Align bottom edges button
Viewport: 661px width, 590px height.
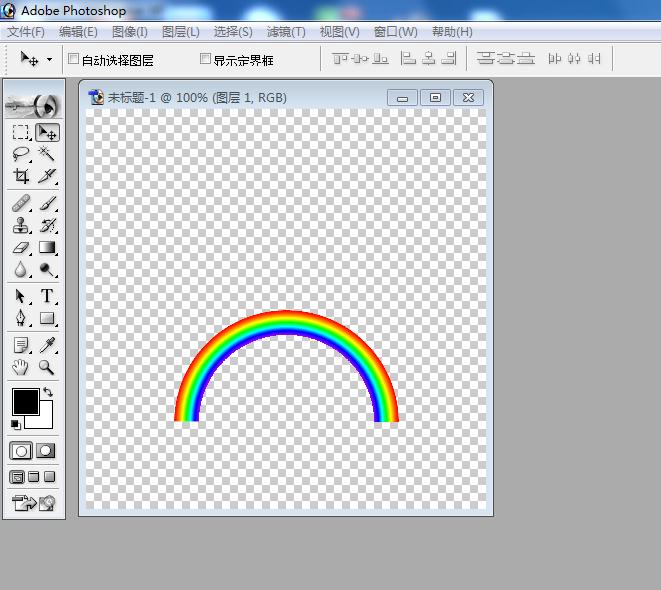(380, 59)
